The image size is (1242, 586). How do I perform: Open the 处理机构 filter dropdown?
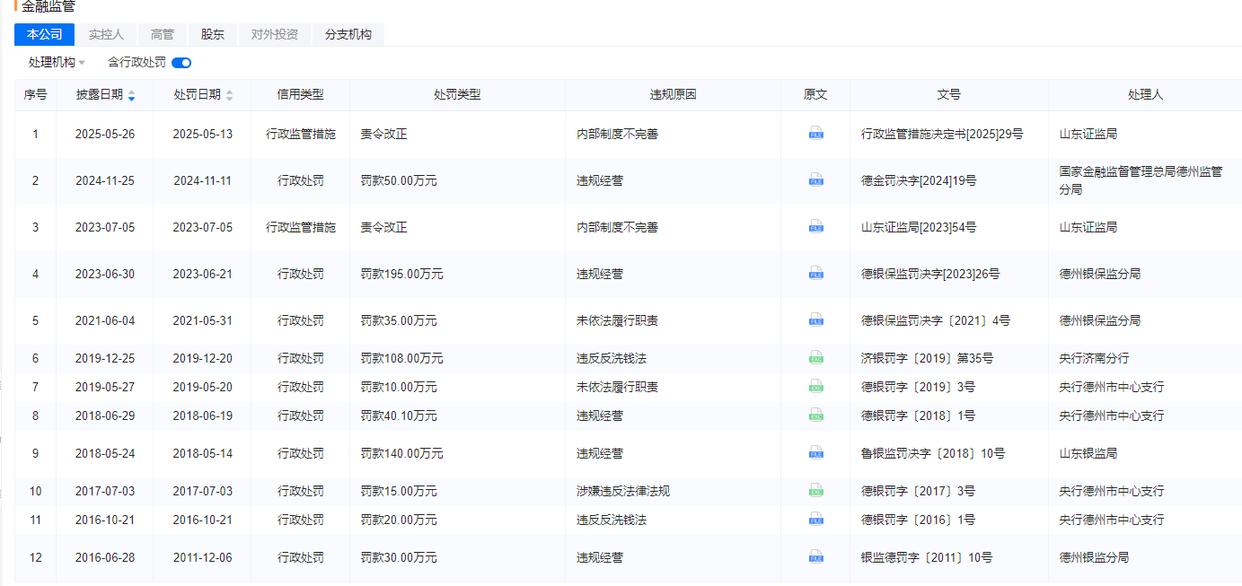click(53, 61)
